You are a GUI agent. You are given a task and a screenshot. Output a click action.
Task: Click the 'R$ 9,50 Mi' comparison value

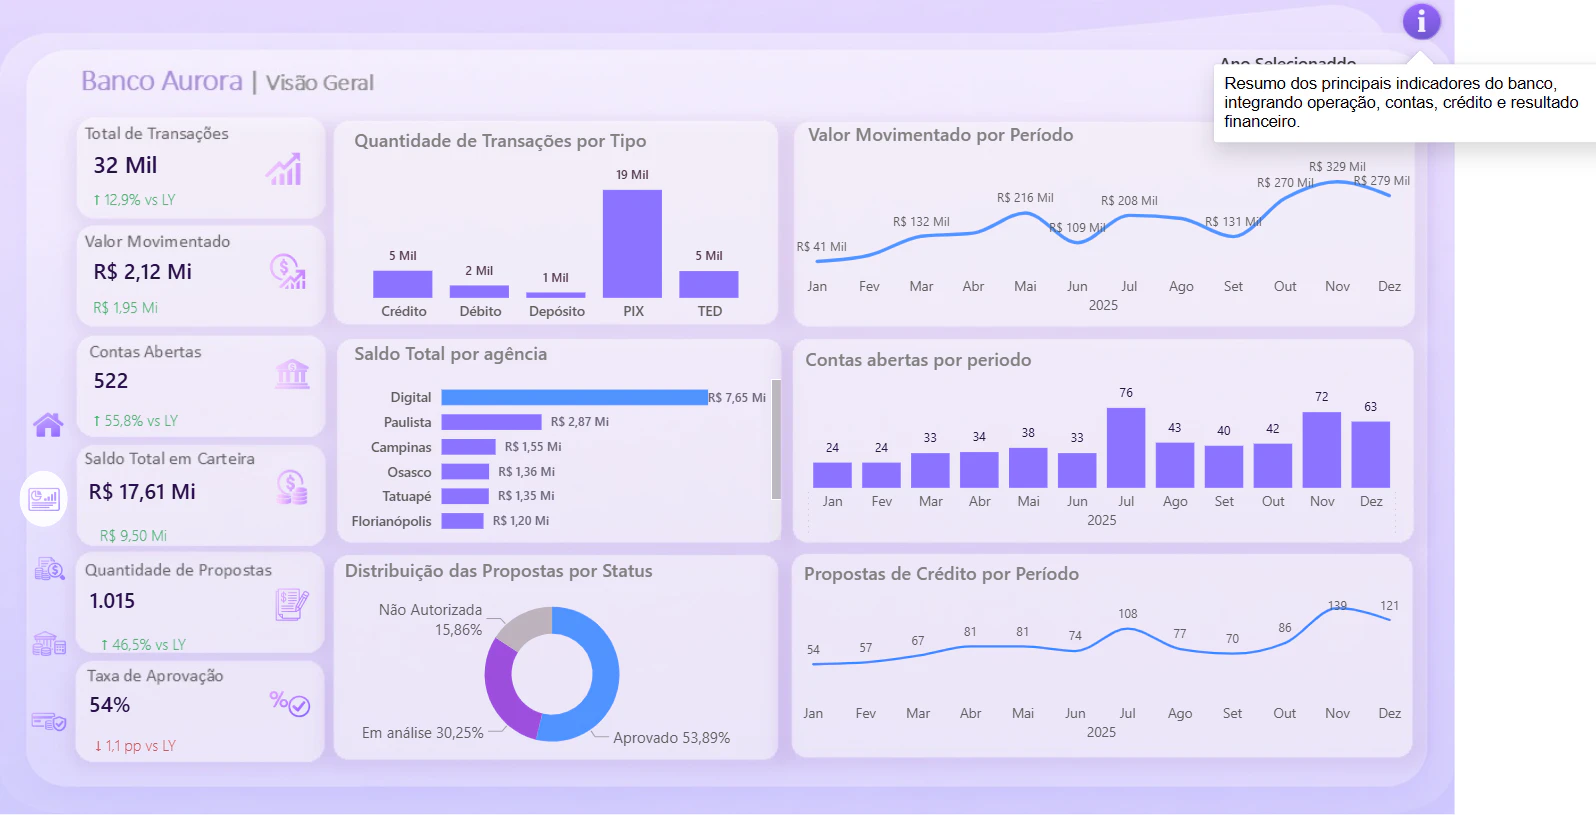pos(133,536)
